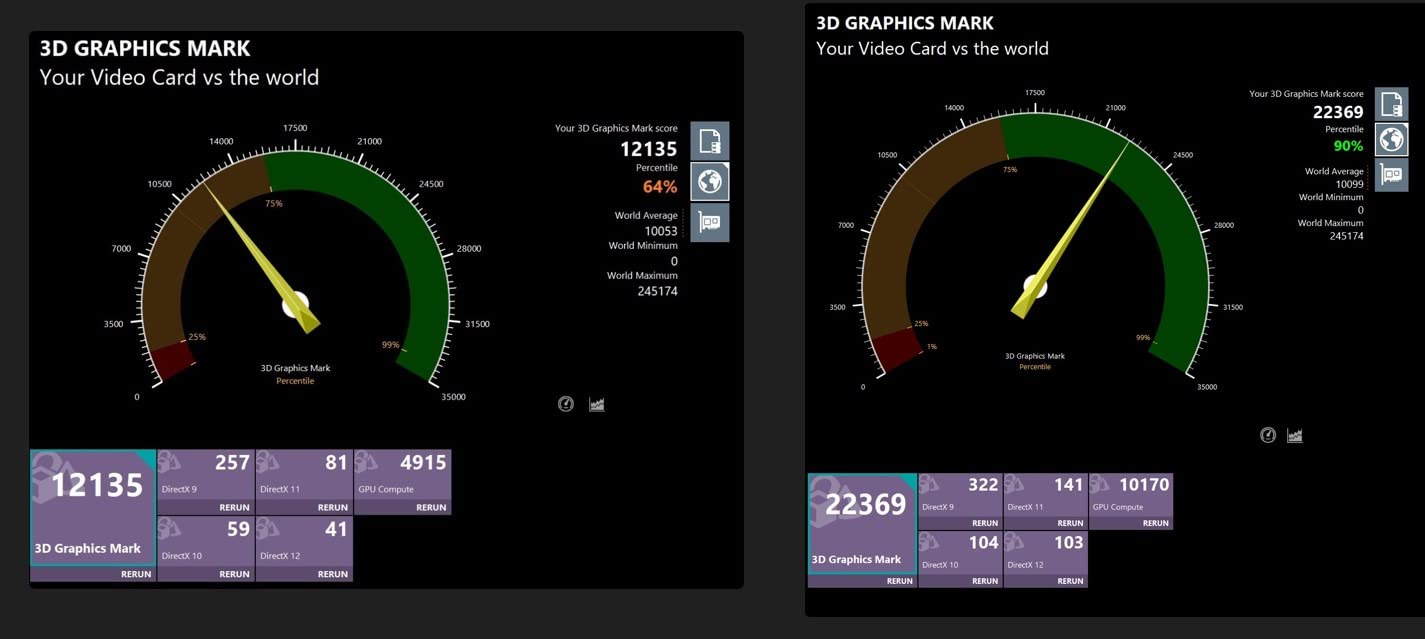Click the document report icon beside score 12135
Image resolution: width=1425 pixels, height=639 pixels.
point(710,141)
